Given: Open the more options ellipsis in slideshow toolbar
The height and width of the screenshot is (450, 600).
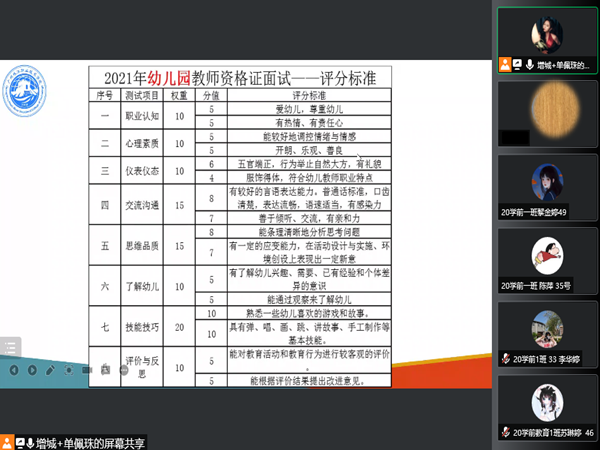Looking at the screenshot, I should pyautogui.click(x=123, y=369).
